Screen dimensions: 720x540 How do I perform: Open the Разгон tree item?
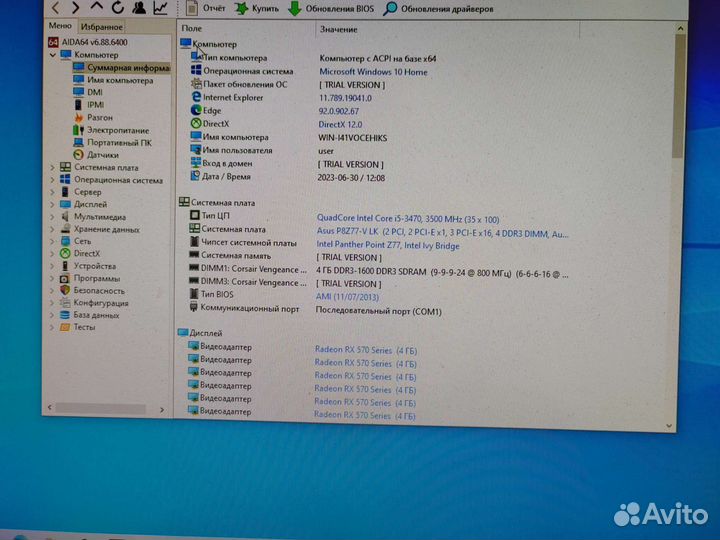pyautogui.click(x=100, y=117)
